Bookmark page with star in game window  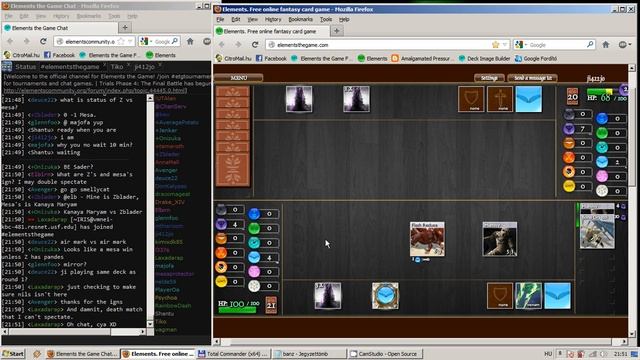496,44
